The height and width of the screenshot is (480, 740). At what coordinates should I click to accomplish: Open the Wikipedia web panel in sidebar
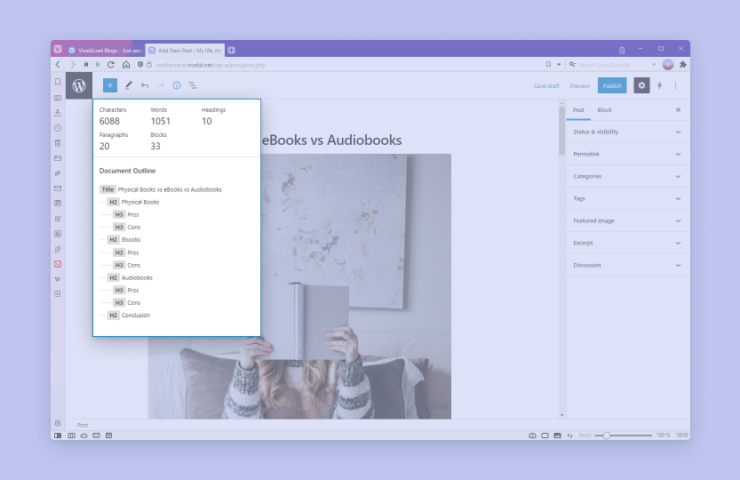pos(58,279)
